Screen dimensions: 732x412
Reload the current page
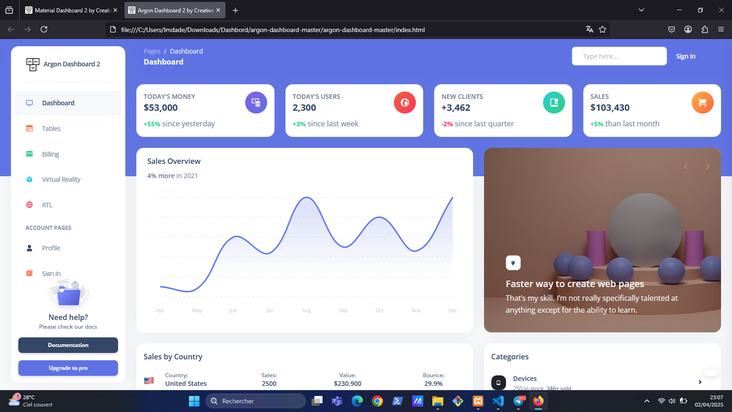[44, 29]
